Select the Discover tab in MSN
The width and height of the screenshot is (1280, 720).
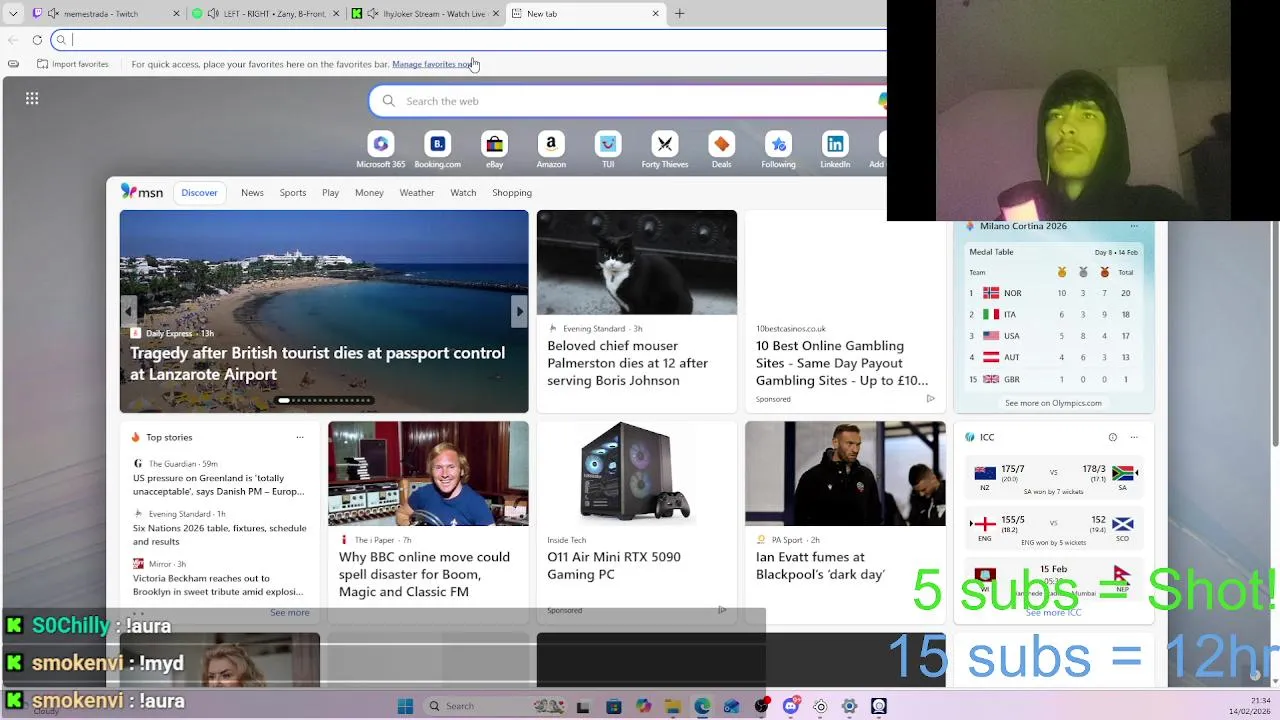[199, 192]
